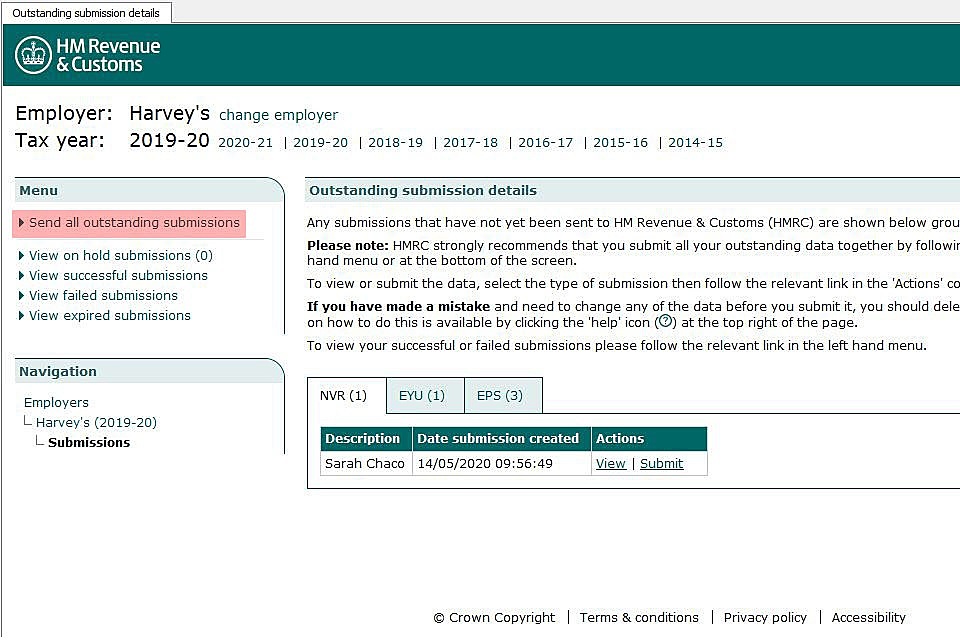Switch to tax year 2020-21
This screenshot has height=640, width=960.
(245, 143)
